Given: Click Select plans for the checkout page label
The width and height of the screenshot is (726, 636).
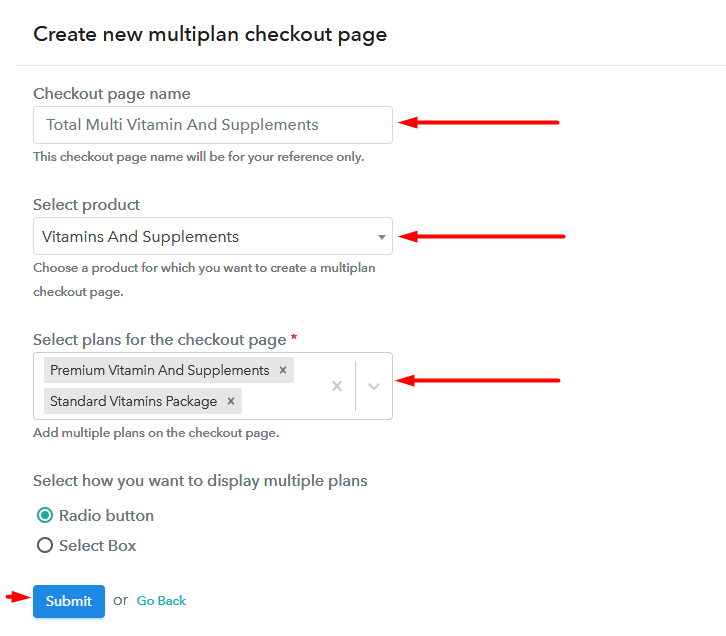Looking at the screenshot, I should (159, 340).
